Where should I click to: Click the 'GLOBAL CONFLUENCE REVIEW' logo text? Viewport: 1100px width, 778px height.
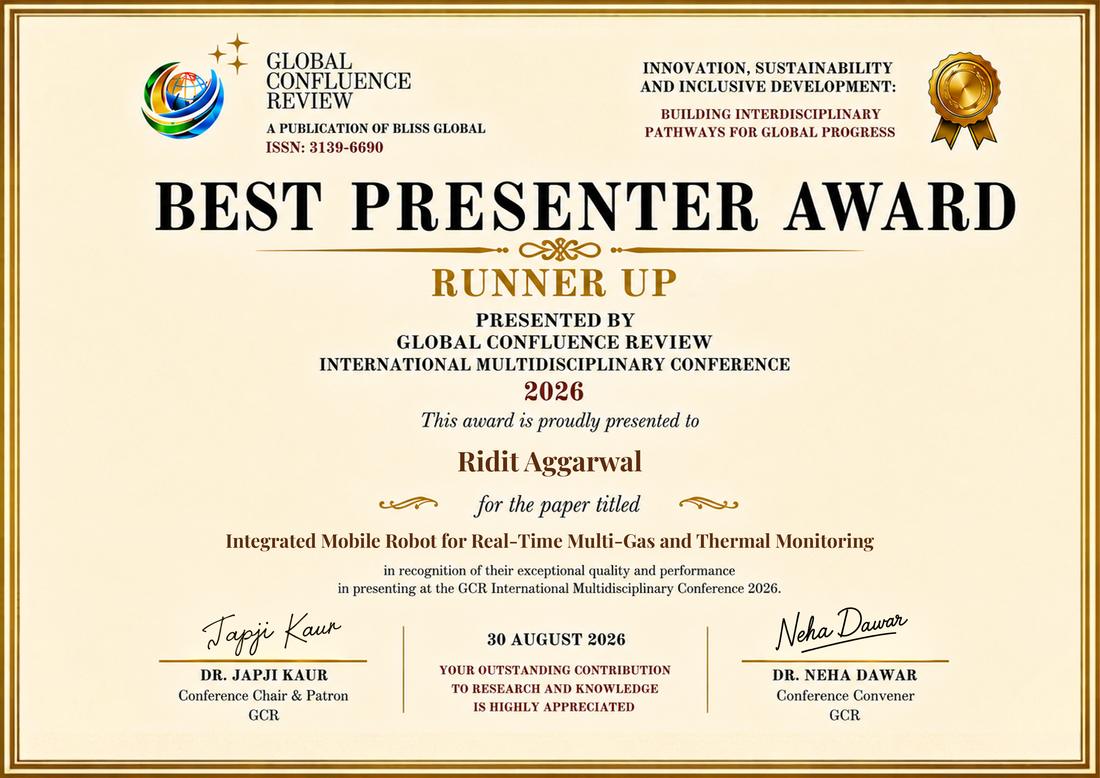coord(338,81)
